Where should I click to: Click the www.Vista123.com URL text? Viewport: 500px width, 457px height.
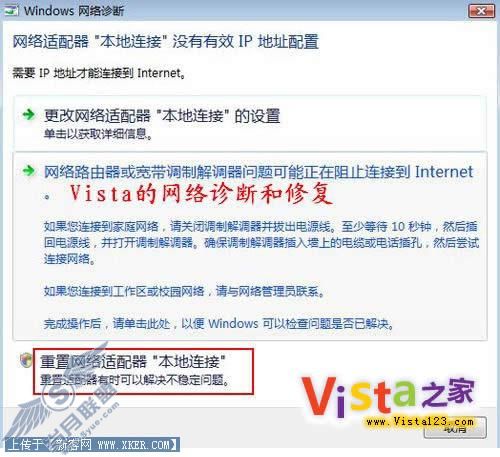(x=420, y=422)
